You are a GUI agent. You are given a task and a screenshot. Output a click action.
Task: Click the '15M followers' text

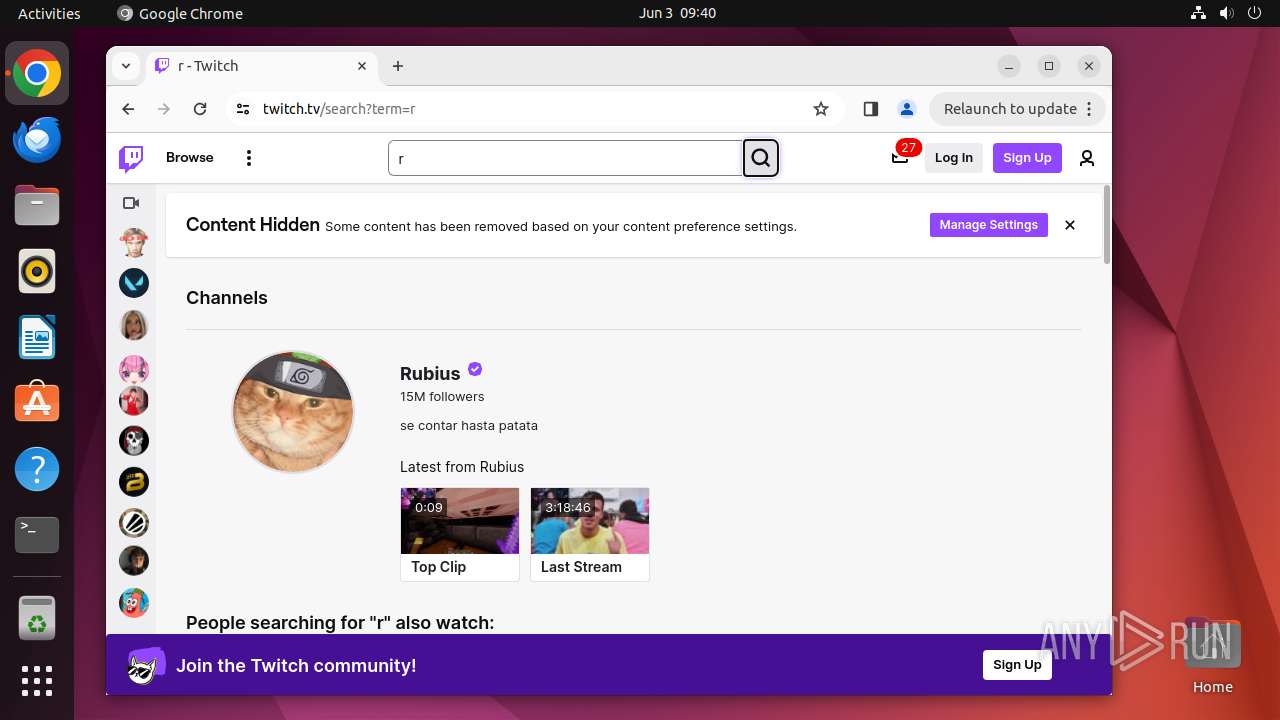click(x=442, y=397)
